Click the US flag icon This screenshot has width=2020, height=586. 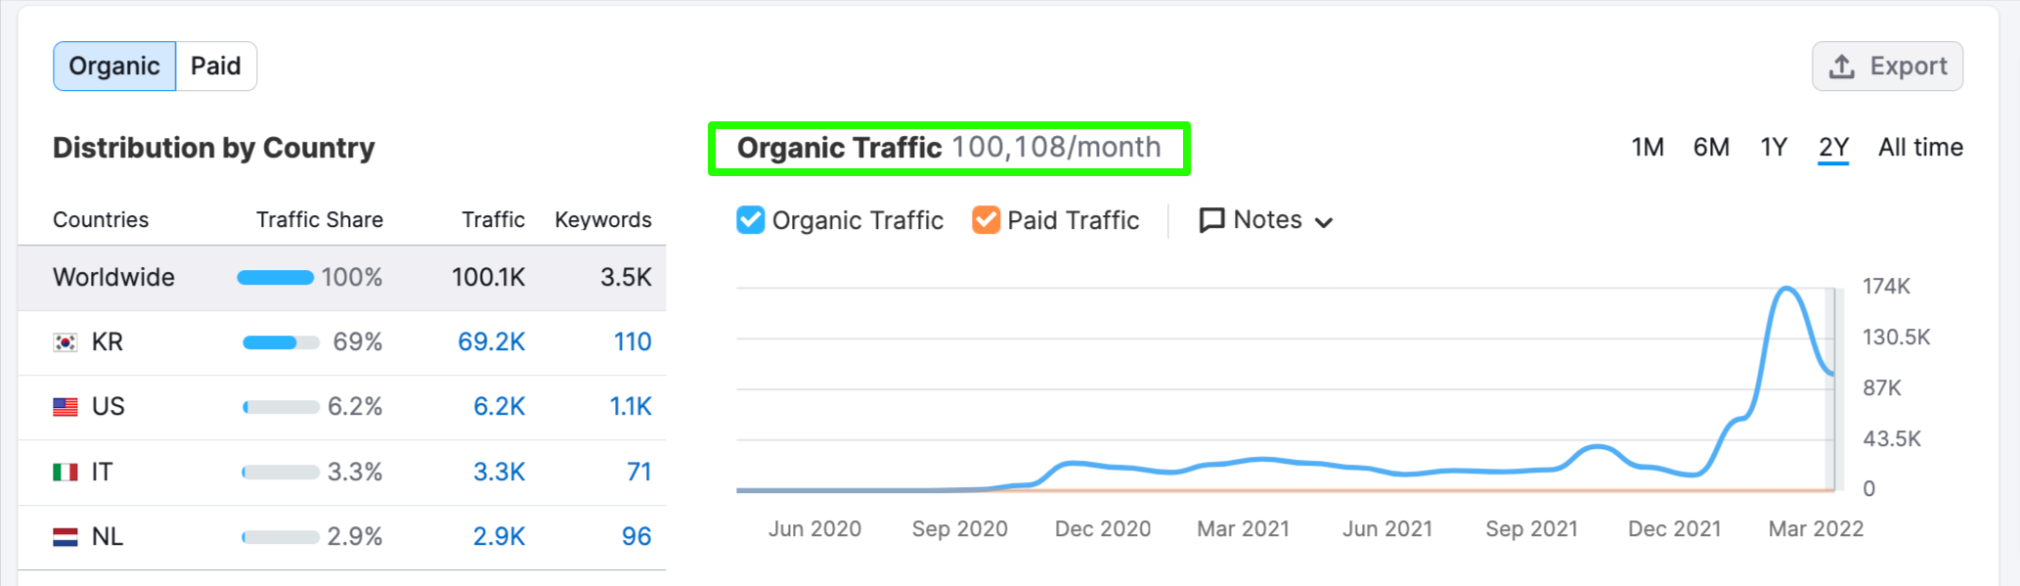(x=63, y=406)
